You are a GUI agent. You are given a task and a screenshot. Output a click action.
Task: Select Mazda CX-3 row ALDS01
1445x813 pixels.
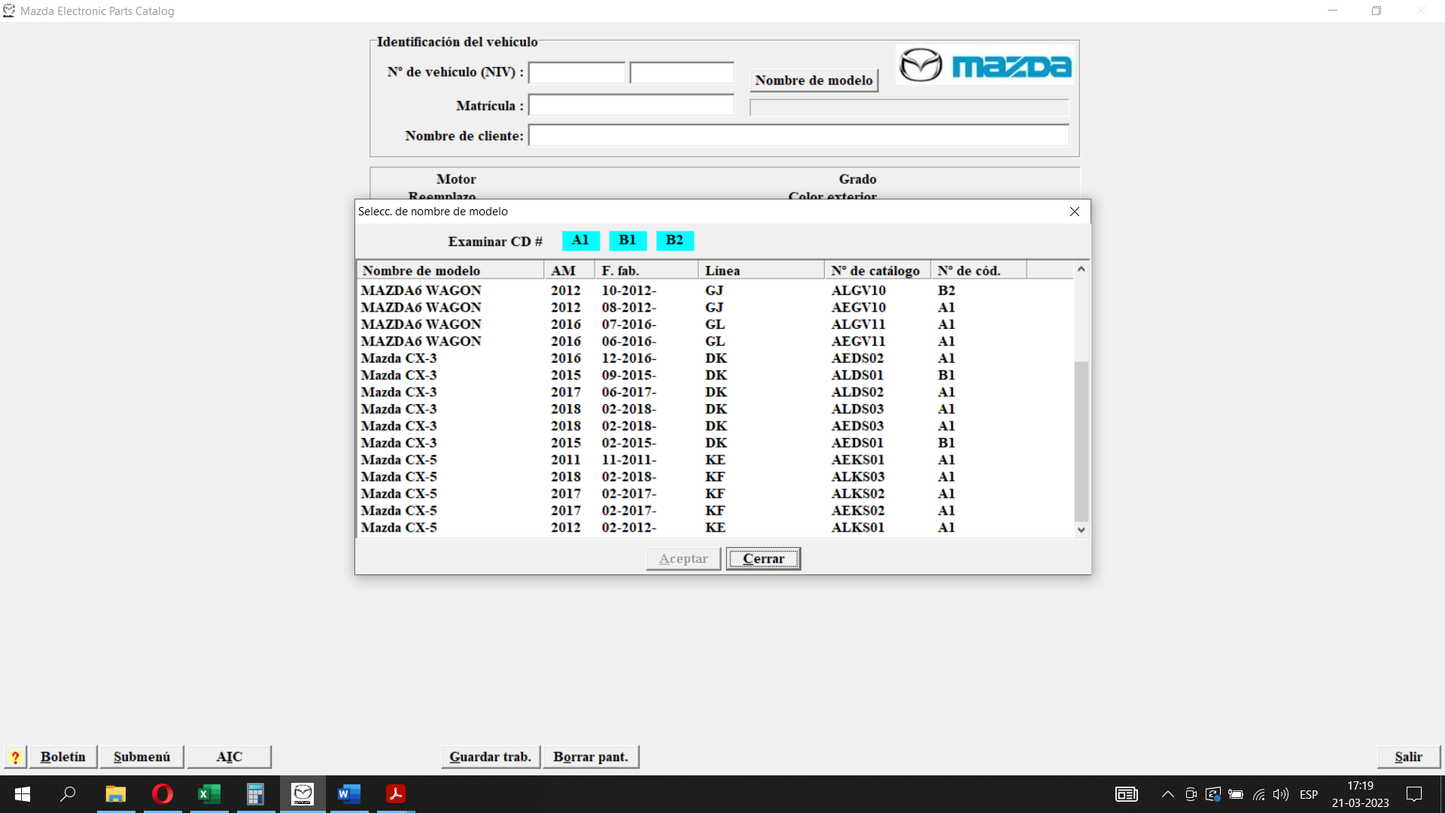click(715, 376)
